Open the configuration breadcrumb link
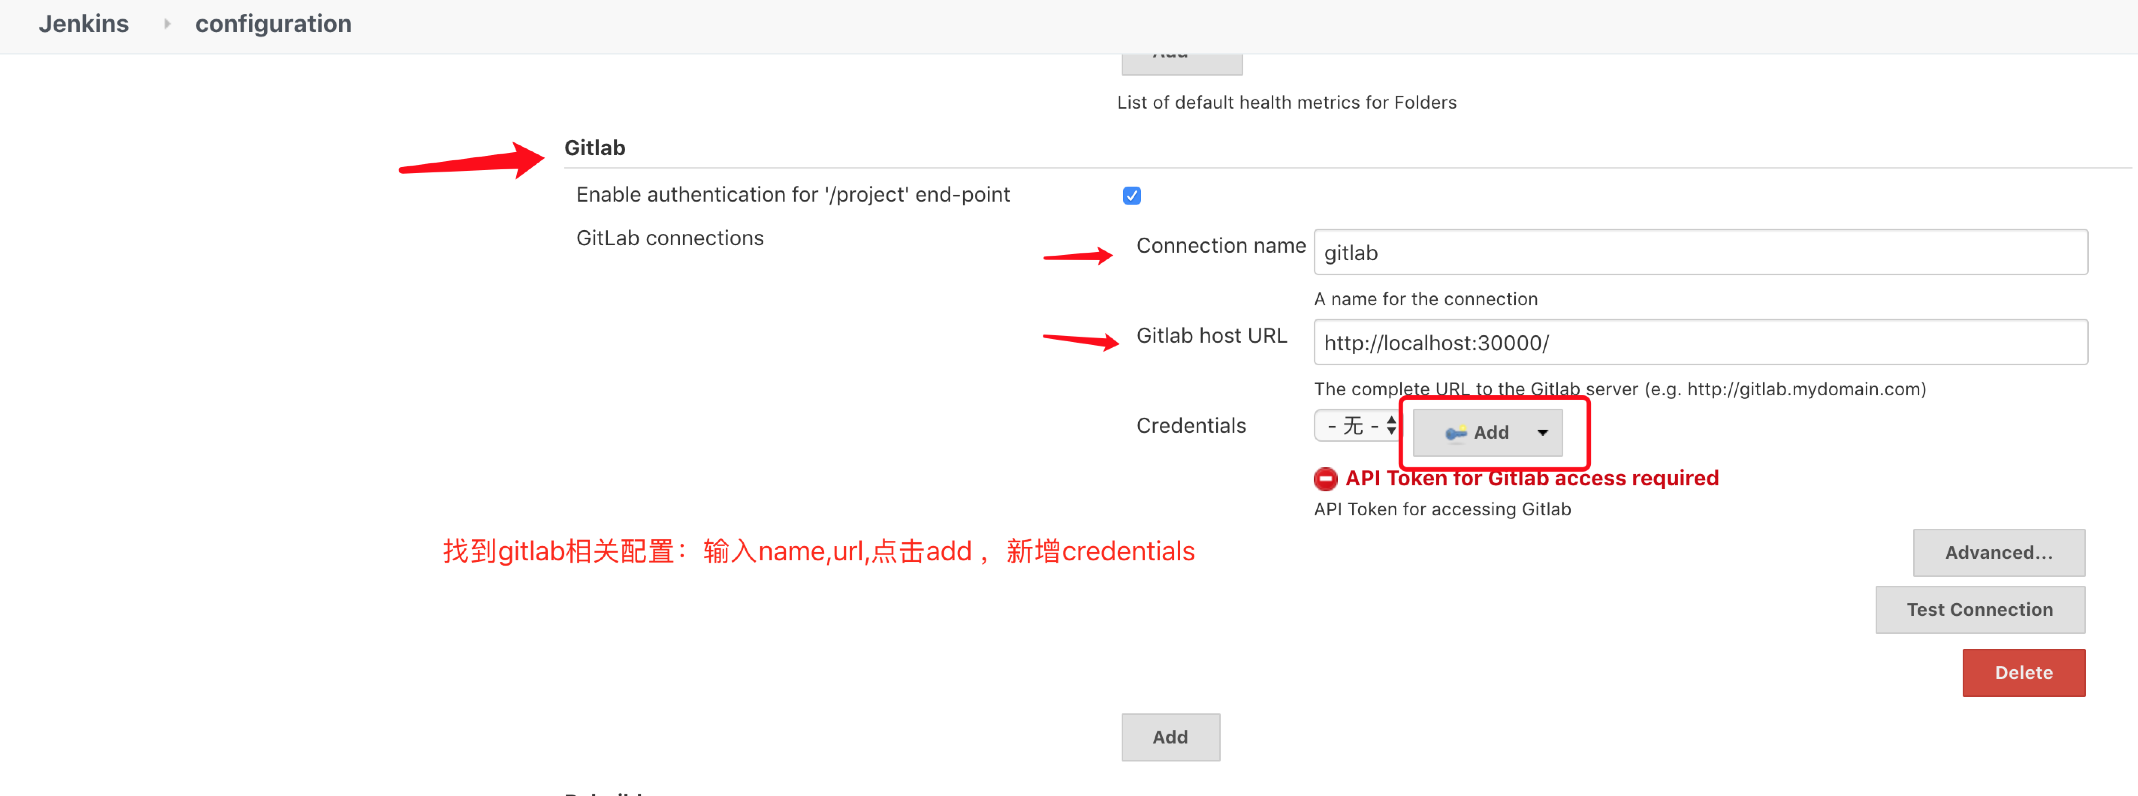2138x796 pixels. (x=273, y=24)
